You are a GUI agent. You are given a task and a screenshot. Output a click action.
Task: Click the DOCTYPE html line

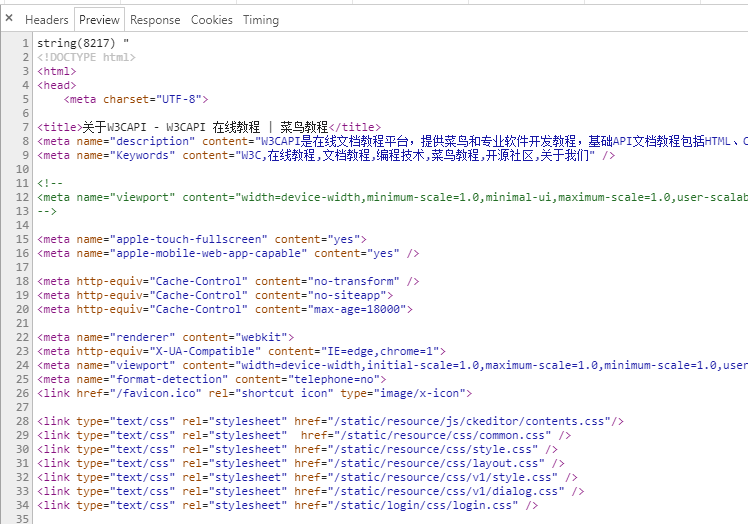coord(86,57)
